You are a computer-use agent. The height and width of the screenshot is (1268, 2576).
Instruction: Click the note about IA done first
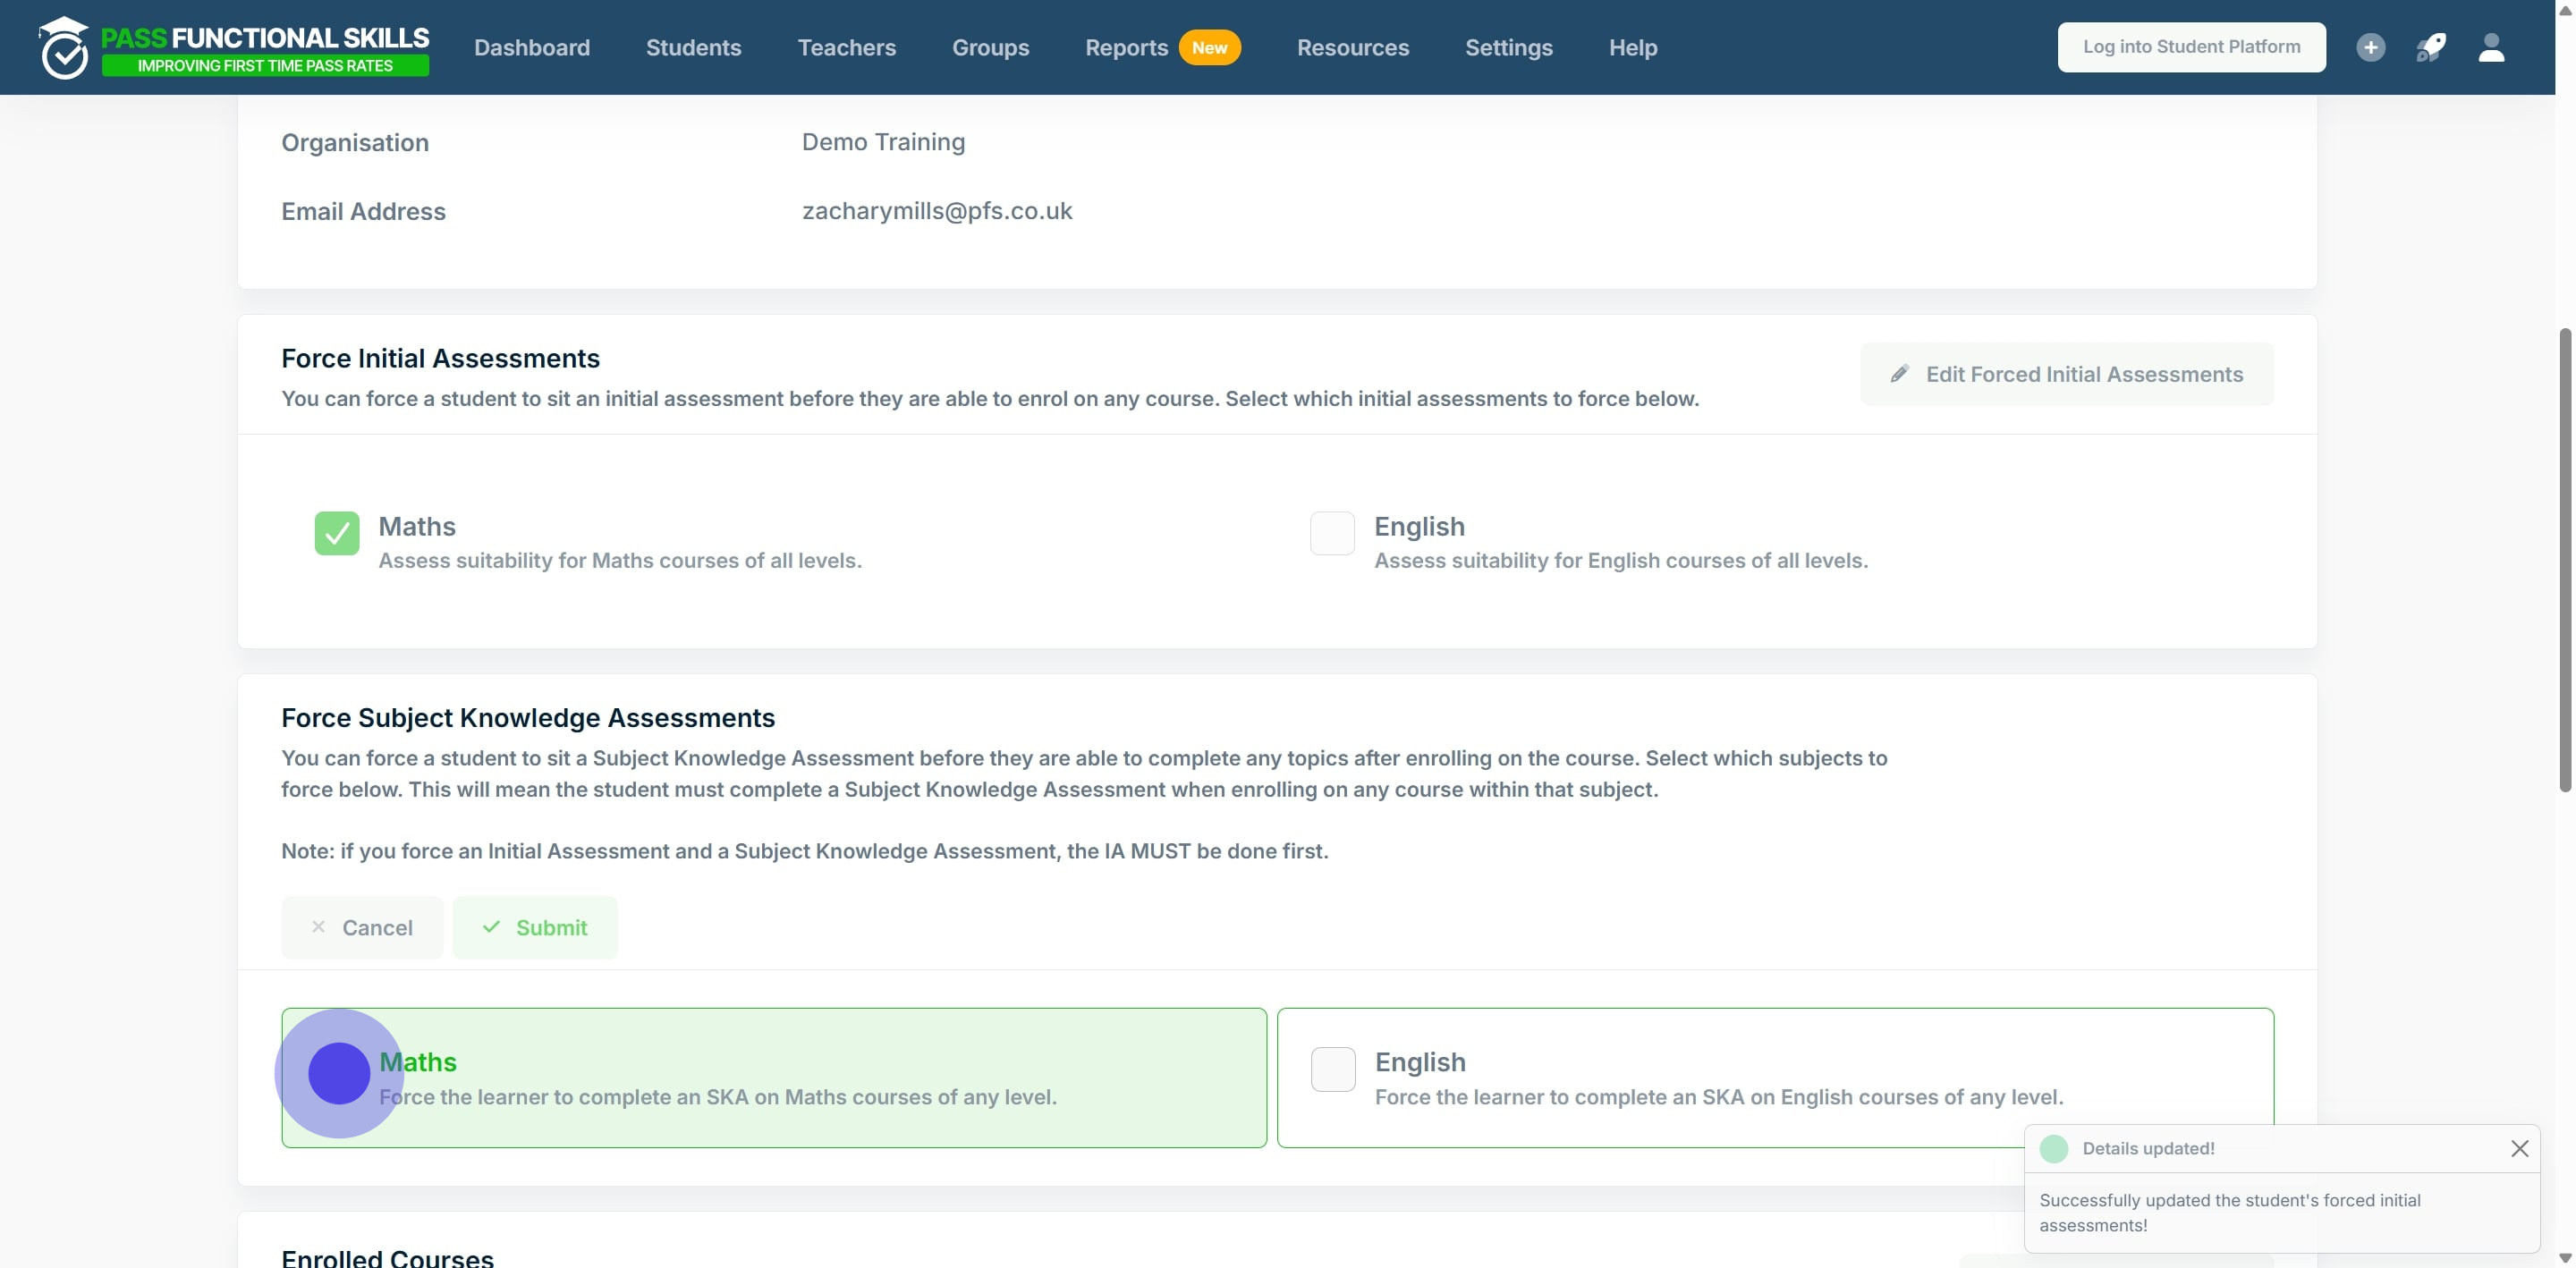[805, 851]
